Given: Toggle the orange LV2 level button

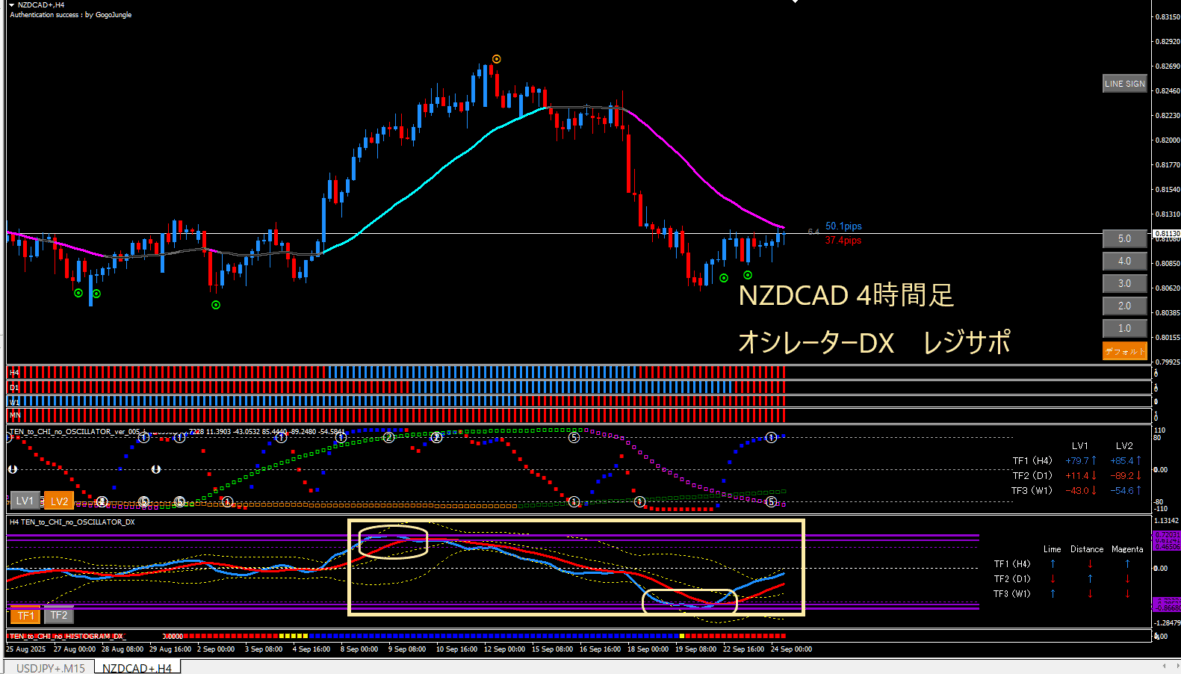Looking at the screenshot, I should point(58,501).
